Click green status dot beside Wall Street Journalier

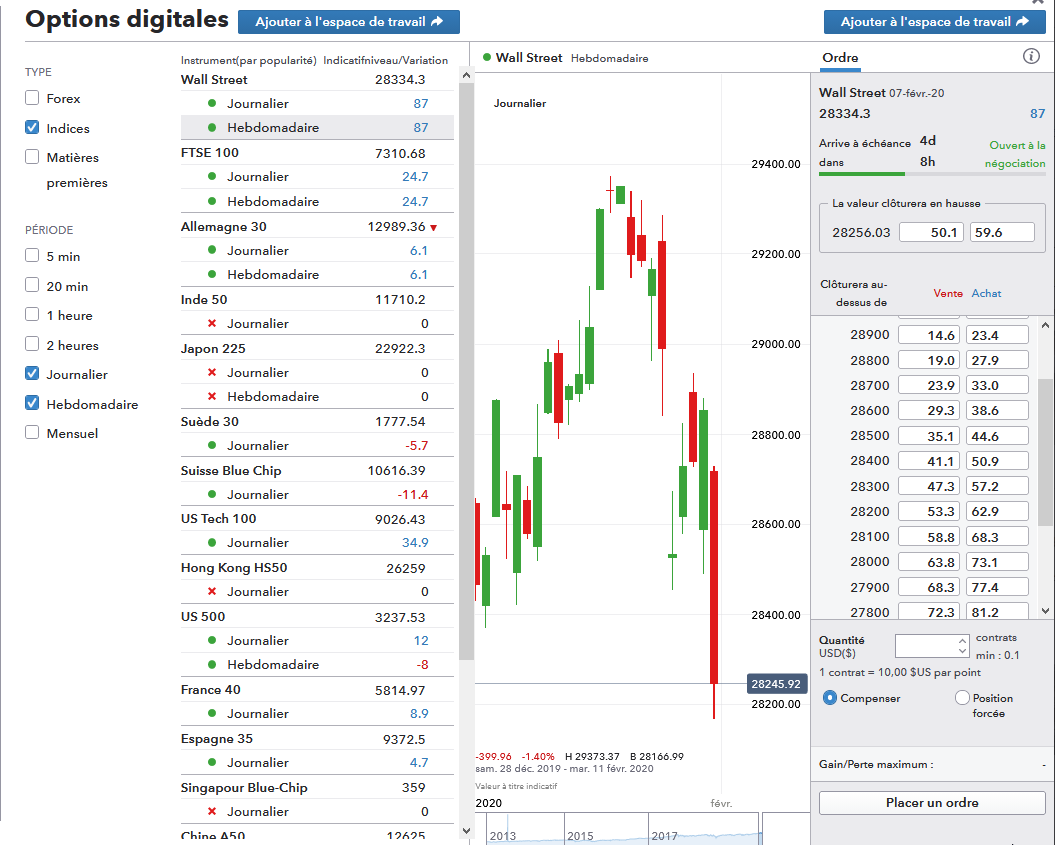[212, 104]
